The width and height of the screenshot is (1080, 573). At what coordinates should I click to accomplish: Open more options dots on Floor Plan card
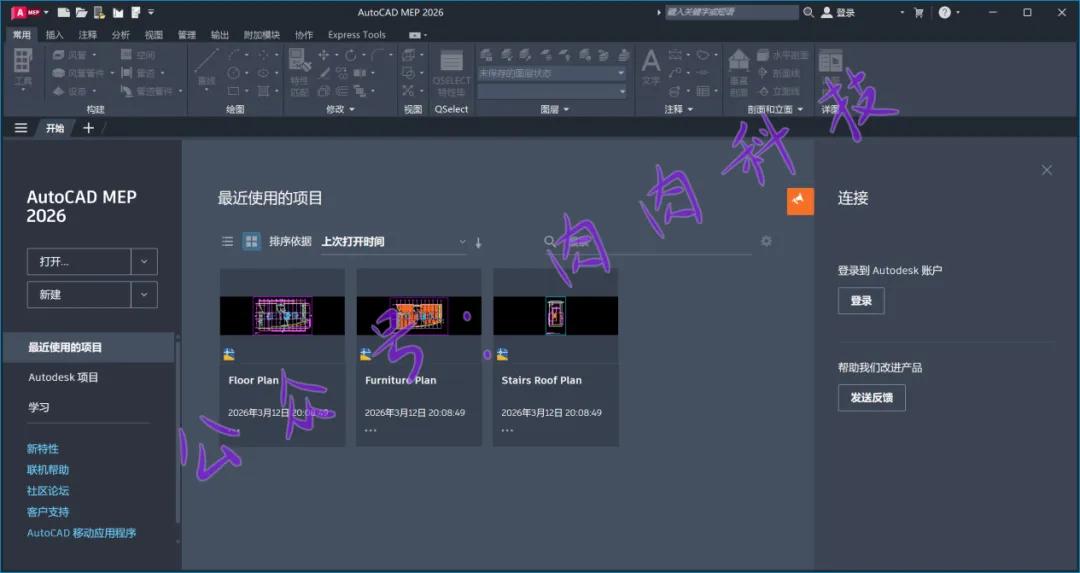pos(234,430)
